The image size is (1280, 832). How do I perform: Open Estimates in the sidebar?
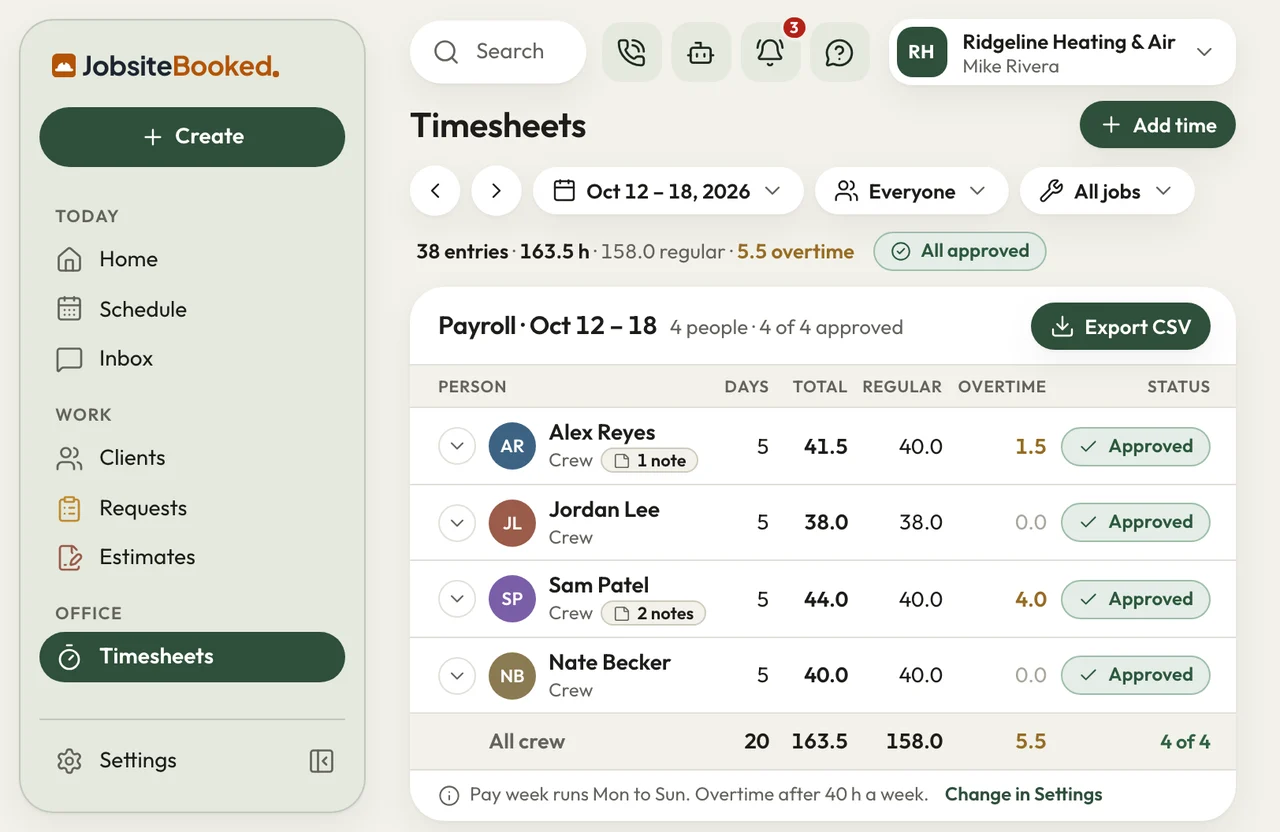[x=192, y=557]
